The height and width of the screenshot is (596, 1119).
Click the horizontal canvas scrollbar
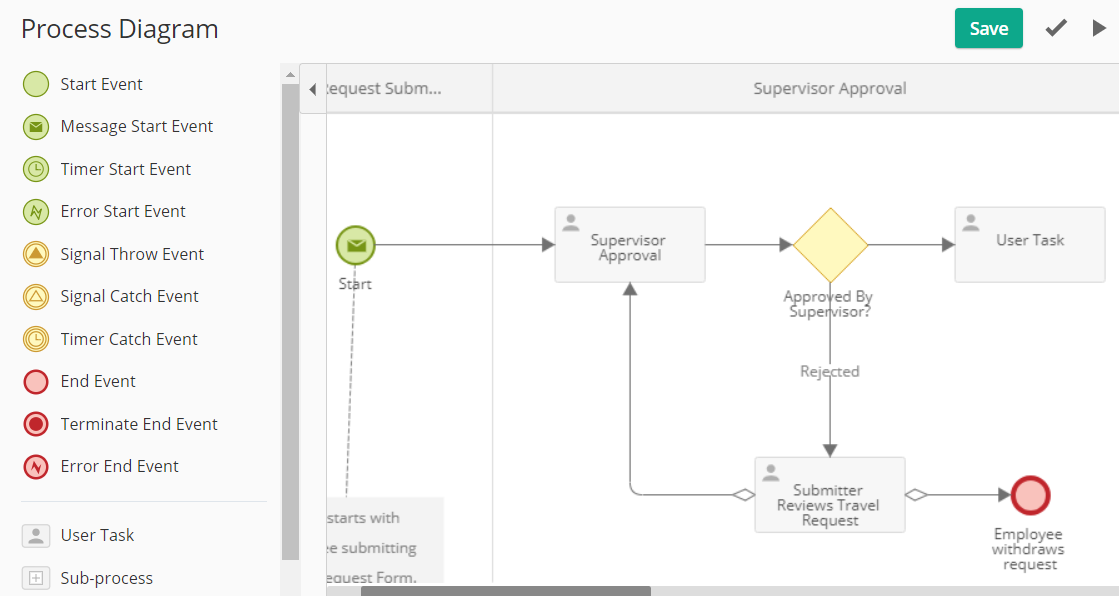pyautogui.click(x=505, y=591)
